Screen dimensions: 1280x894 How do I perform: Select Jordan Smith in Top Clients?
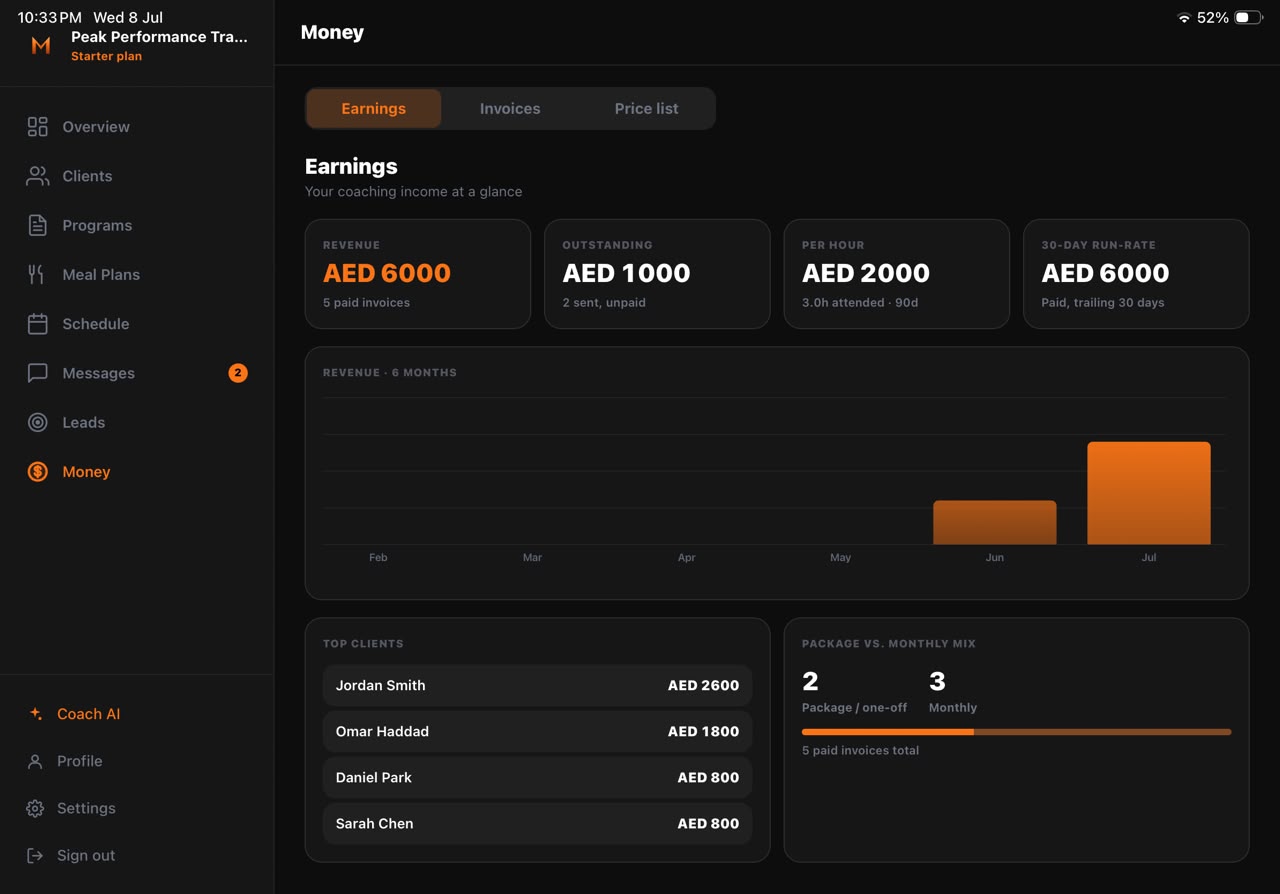537,686
